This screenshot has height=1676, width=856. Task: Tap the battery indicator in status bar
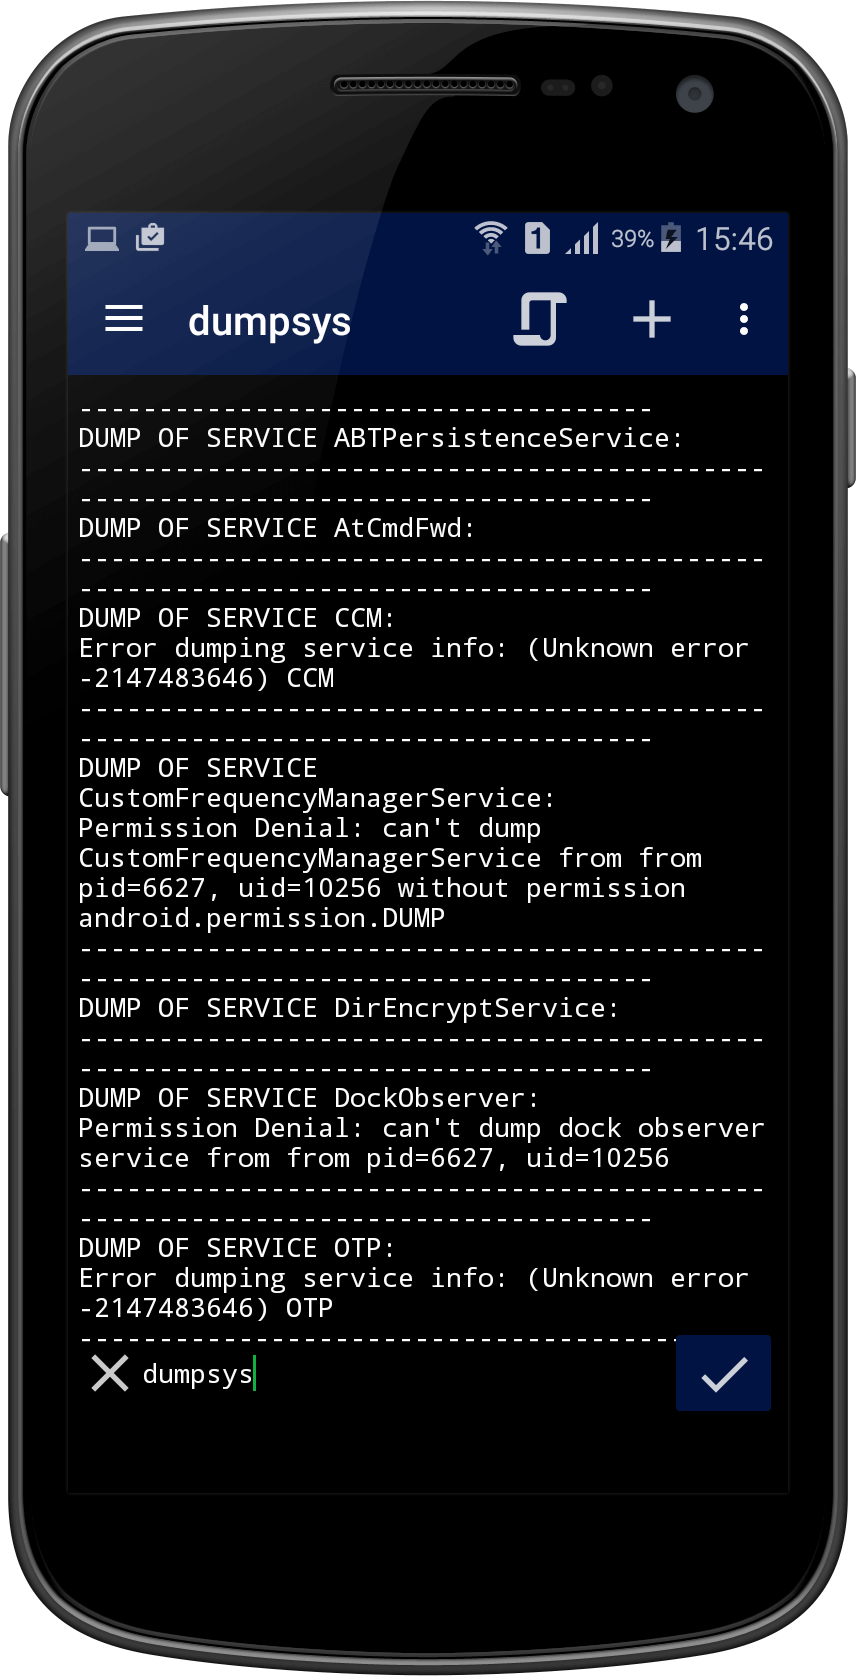click(x=671, y=238)
